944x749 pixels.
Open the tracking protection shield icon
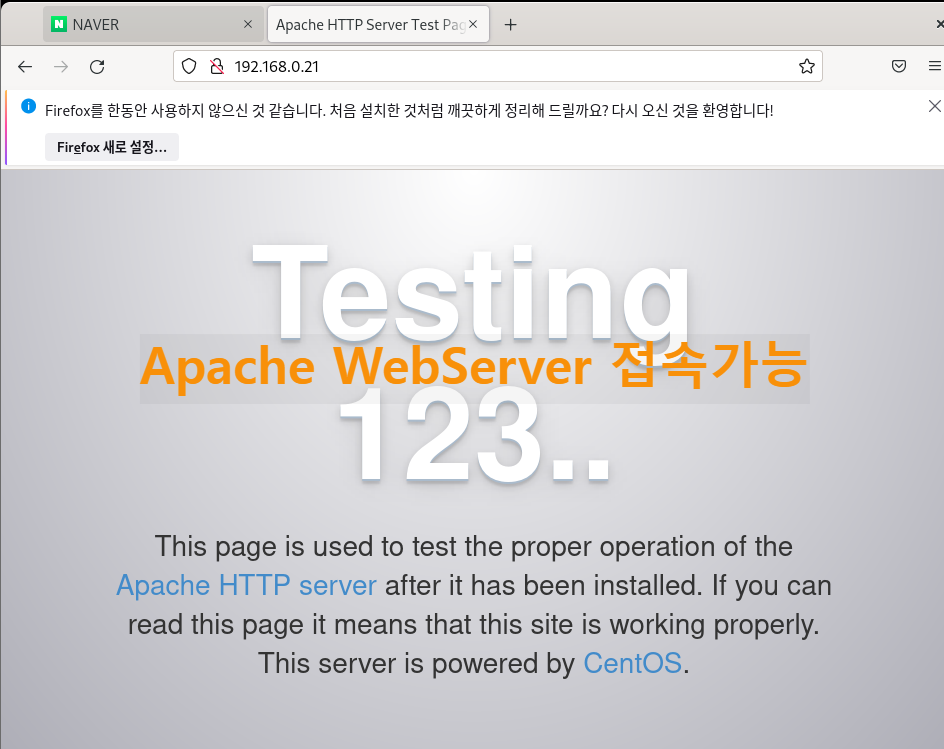pos(189,66)
